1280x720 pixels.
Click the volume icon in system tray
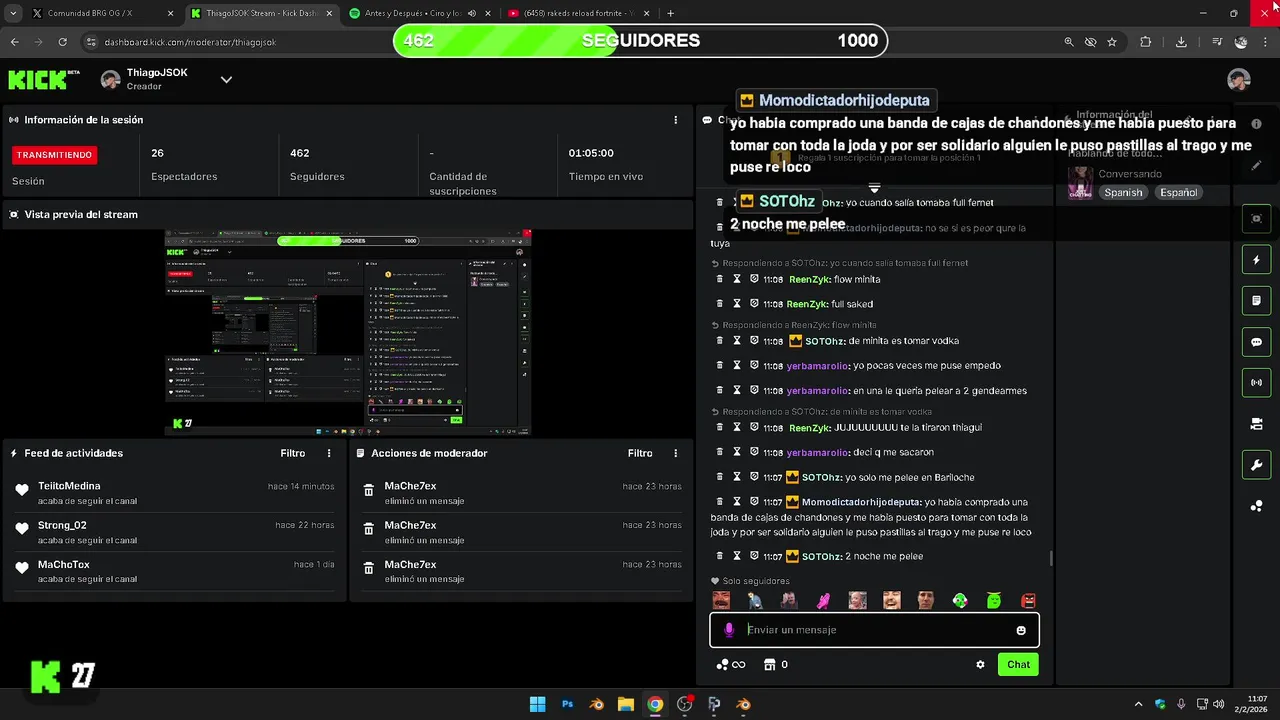click(x=1218, y=704)
